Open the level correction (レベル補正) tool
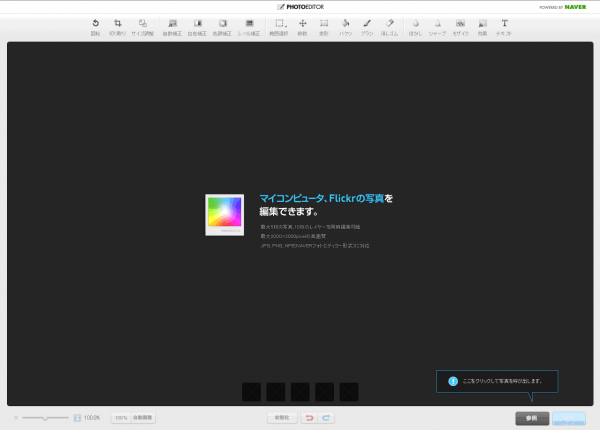Viewport: 600px width, 430px height. click(x=248, y=25)
